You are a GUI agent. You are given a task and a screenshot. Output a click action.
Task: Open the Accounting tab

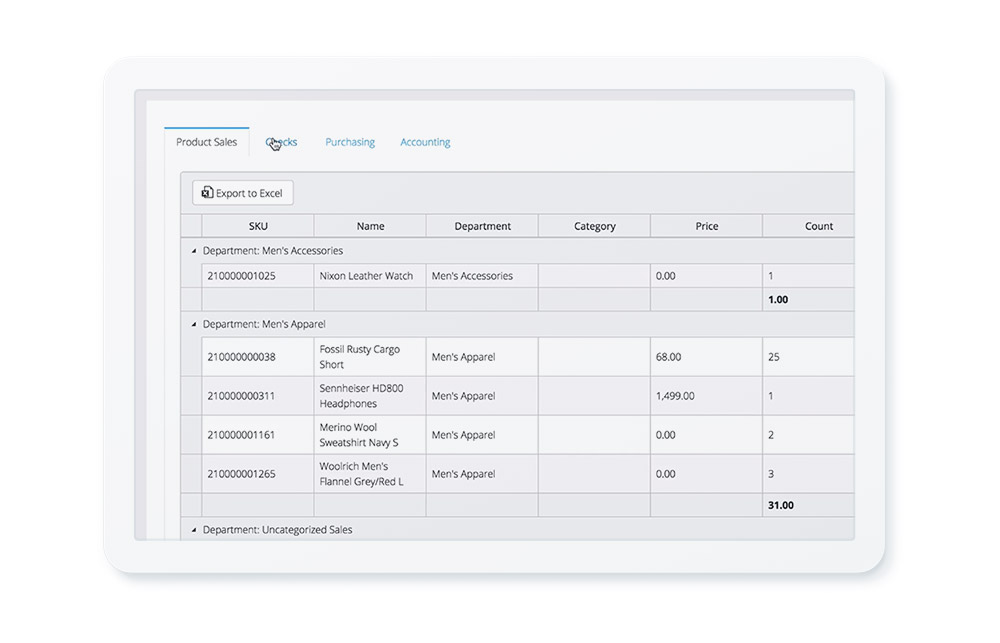[x=425, y=142]
